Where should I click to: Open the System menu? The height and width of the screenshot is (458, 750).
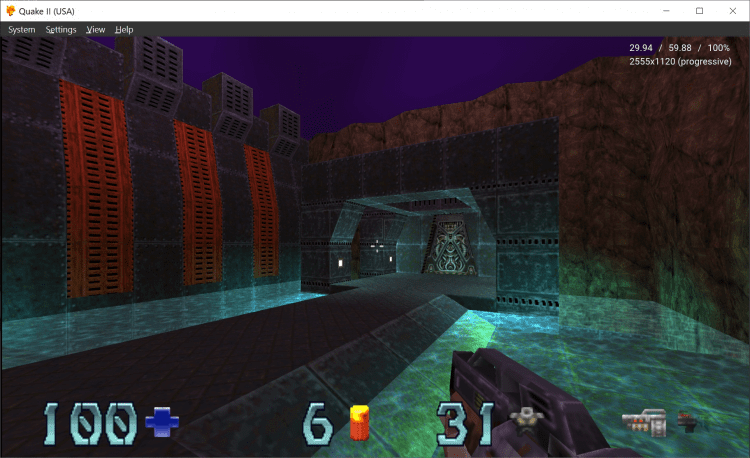[22, 30]
